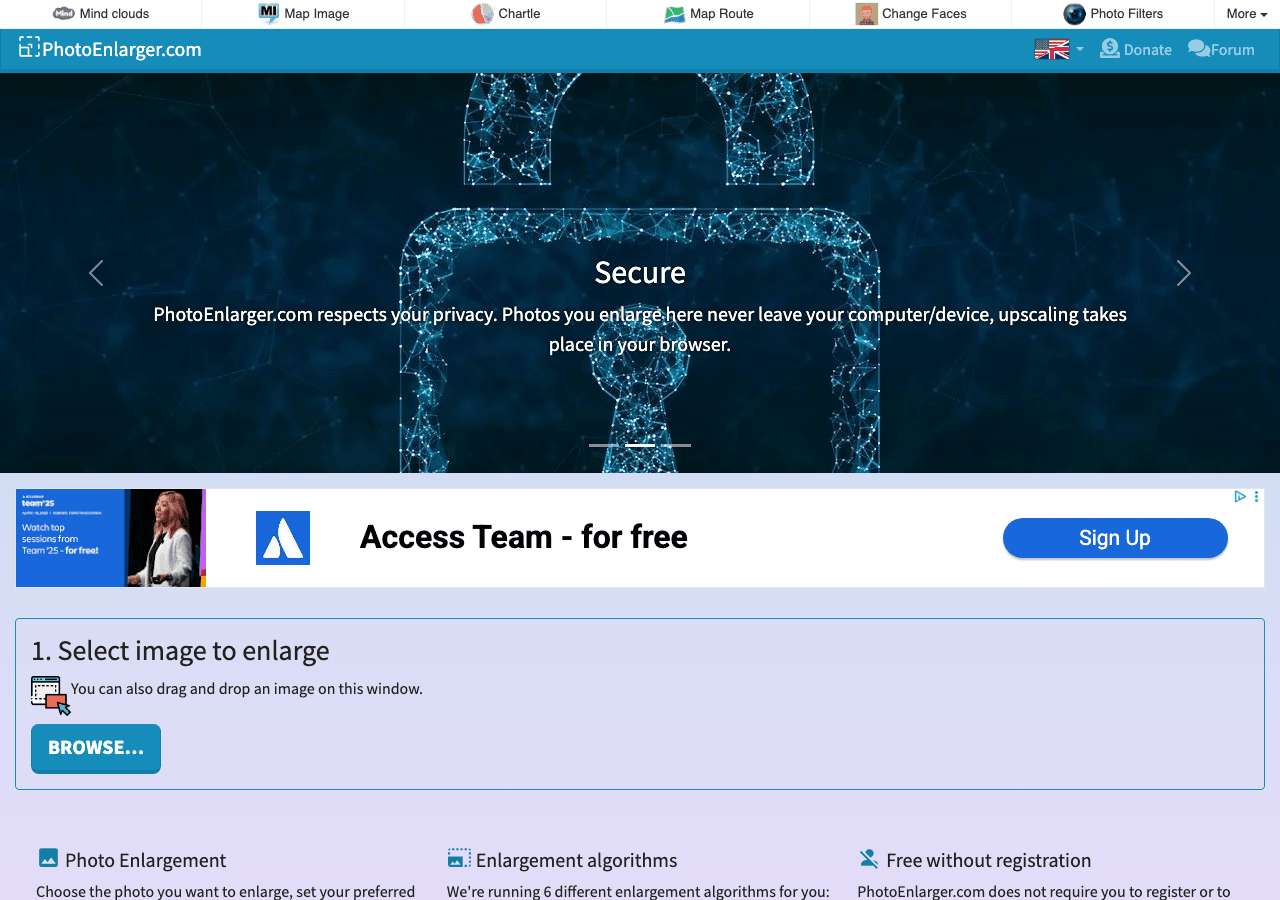Click the Atlassian logo in the ad
Viewport: 1280px width, 900px height.
tap(283, 538)
